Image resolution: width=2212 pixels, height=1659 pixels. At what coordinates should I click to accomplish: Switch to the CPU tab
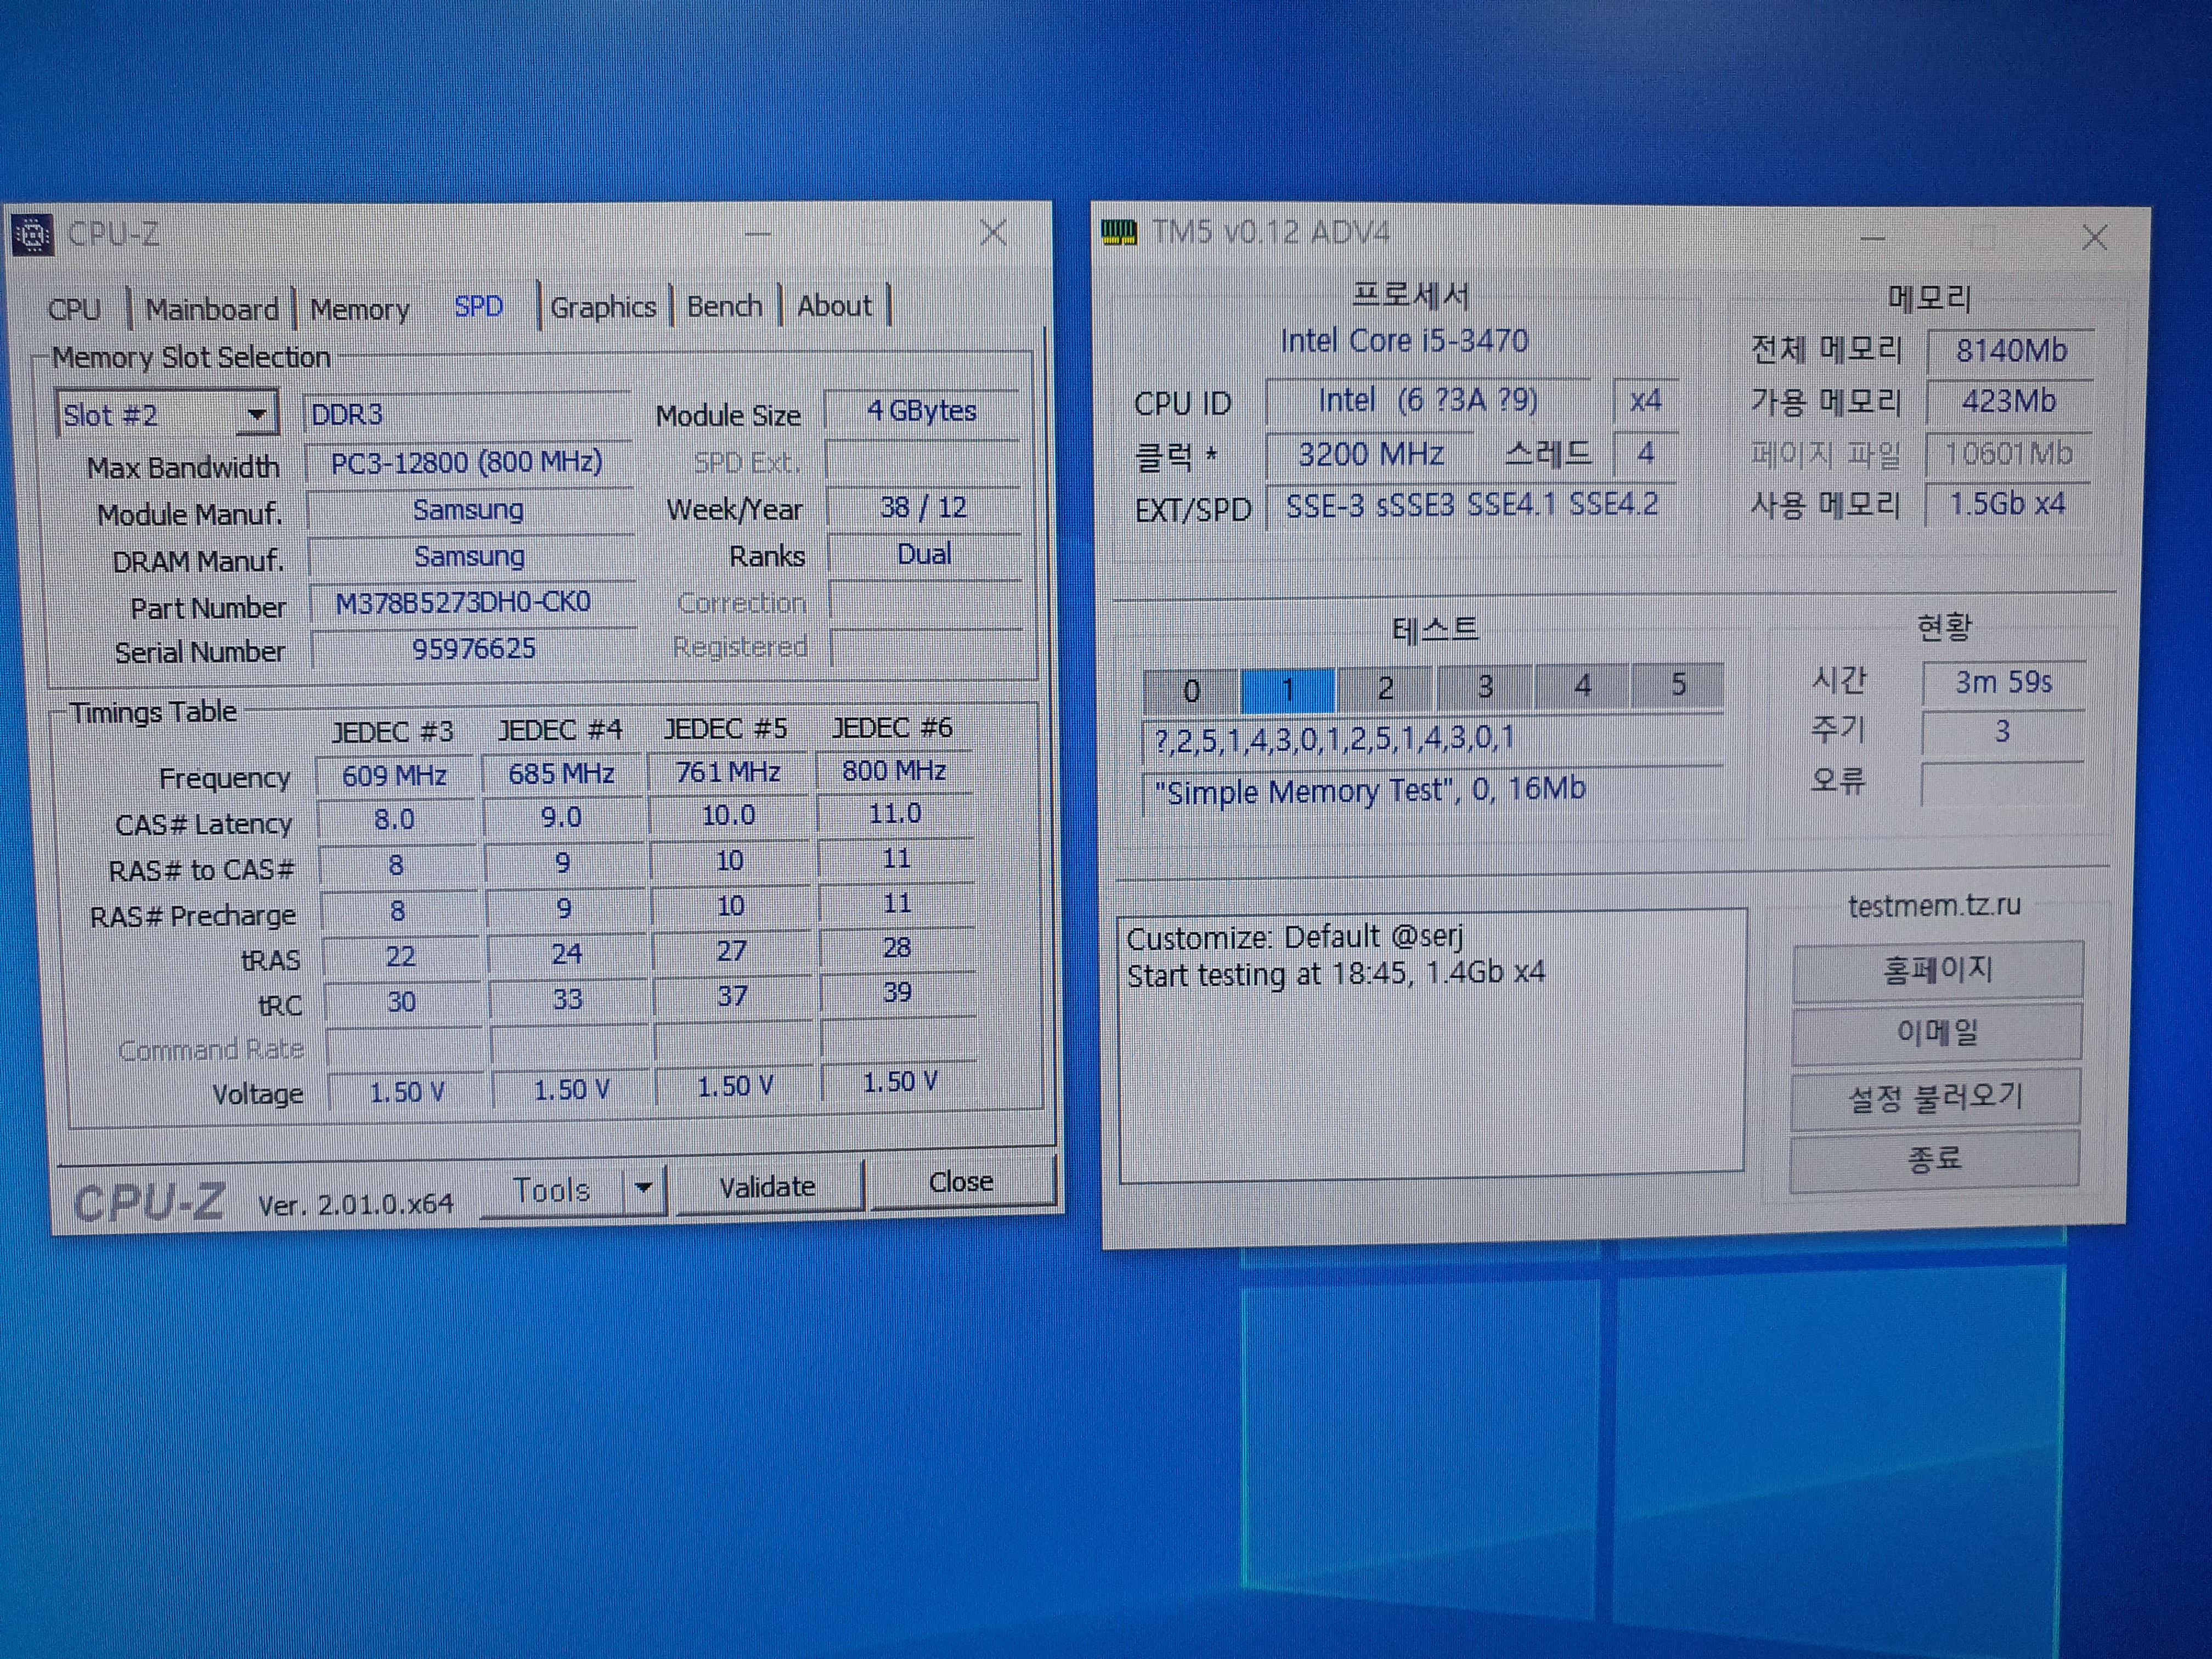coord(74,309)
